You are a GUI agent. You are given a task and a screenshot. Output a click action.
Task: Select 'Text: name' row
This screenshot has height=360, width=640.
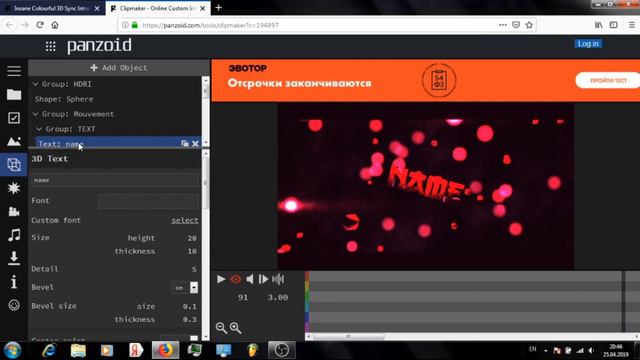coord(118,143)
